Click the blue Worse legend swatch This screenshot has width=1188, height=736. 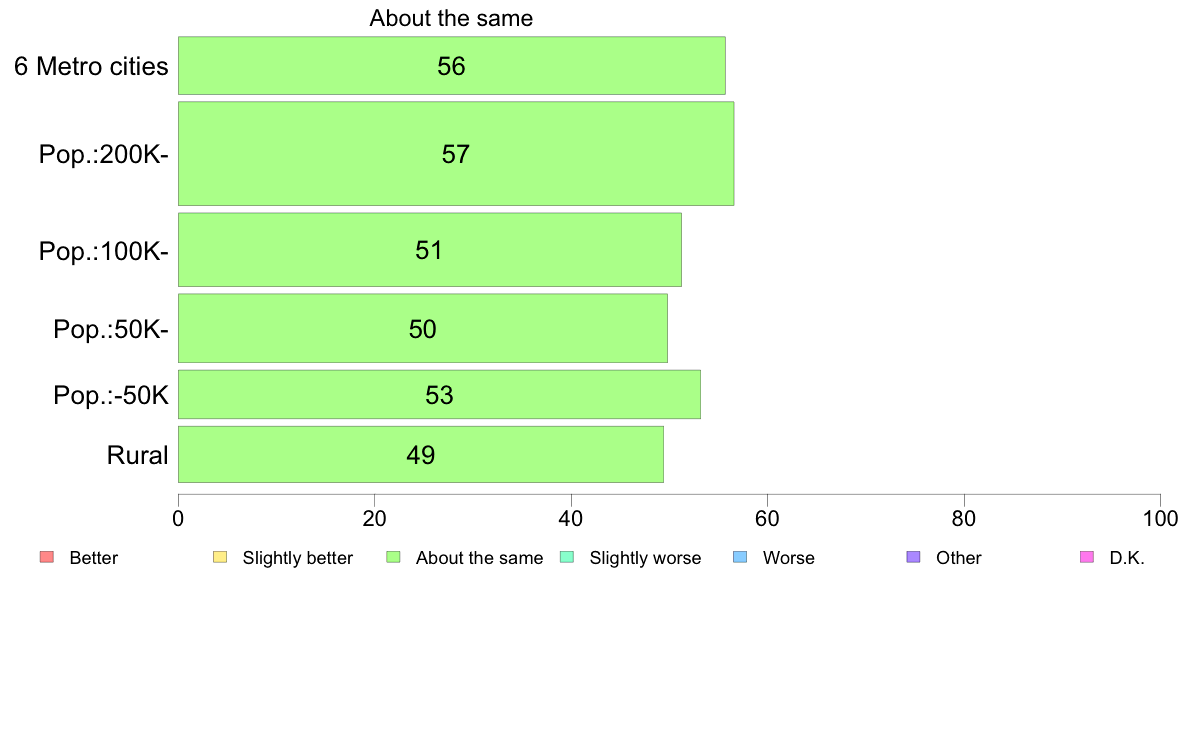(740, 557)
